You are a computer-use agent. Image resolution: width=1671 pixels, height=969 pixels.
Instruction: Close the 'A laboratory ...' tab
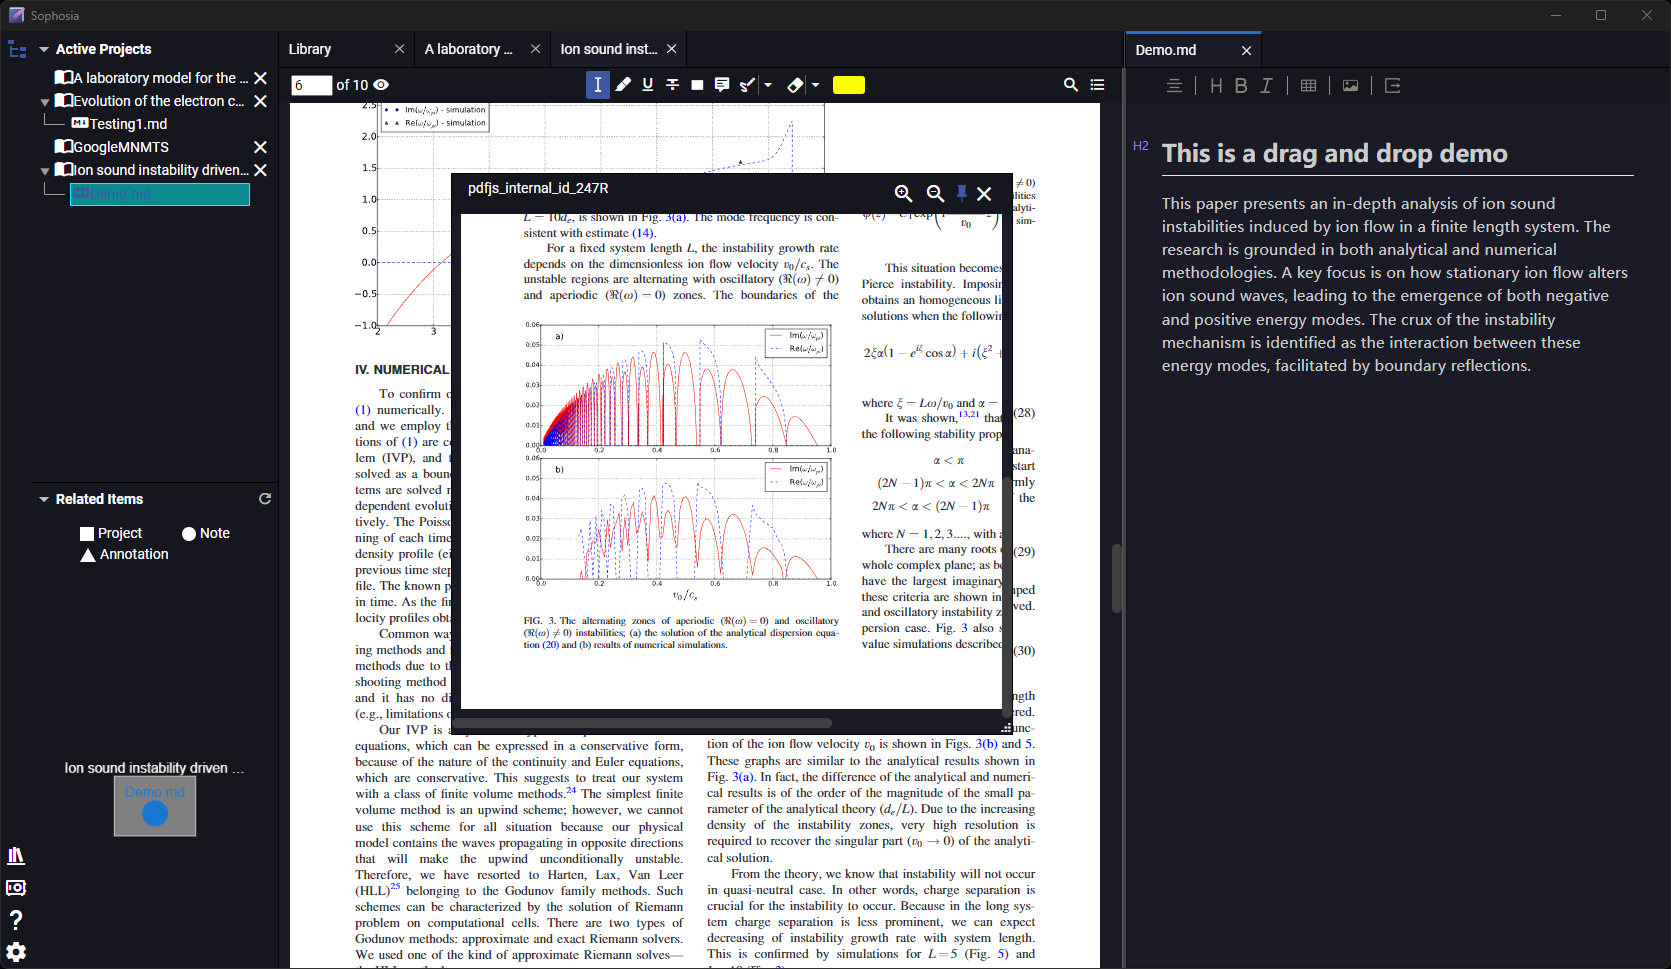536,49
